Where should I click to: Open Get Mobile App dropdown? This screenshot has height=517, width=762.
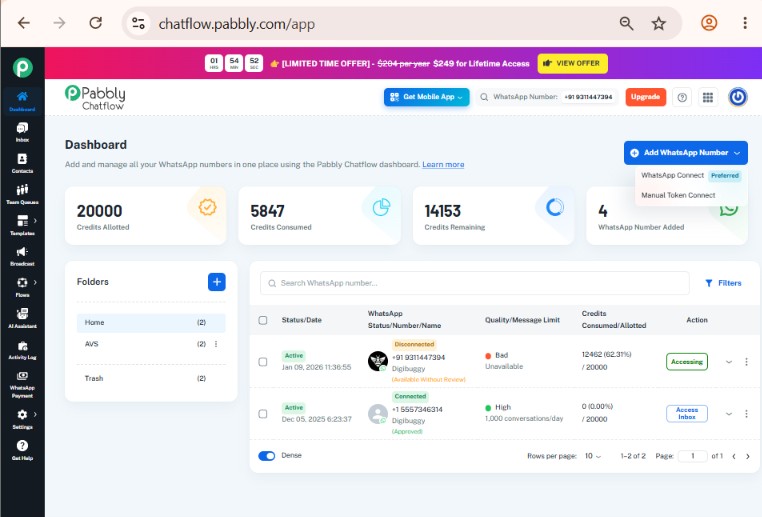click(427, 97)
